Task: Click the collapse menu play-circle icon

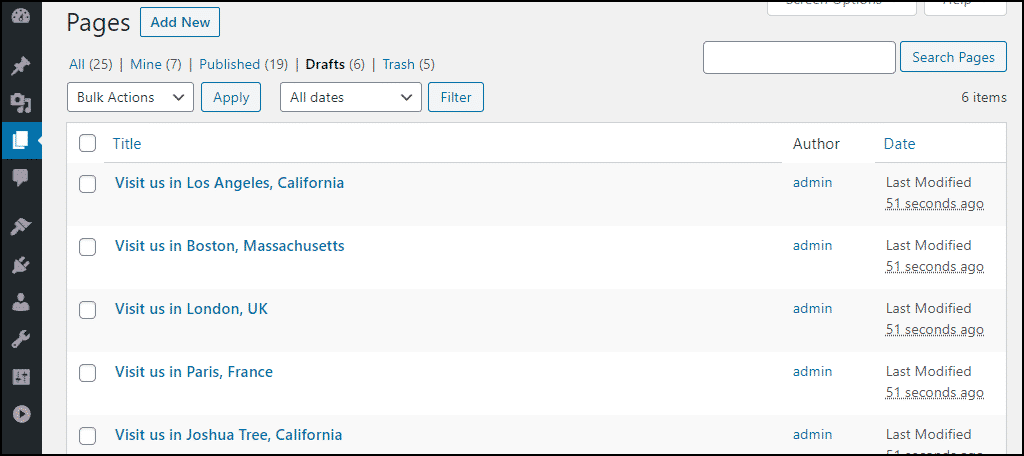Action: pos(21,414)
